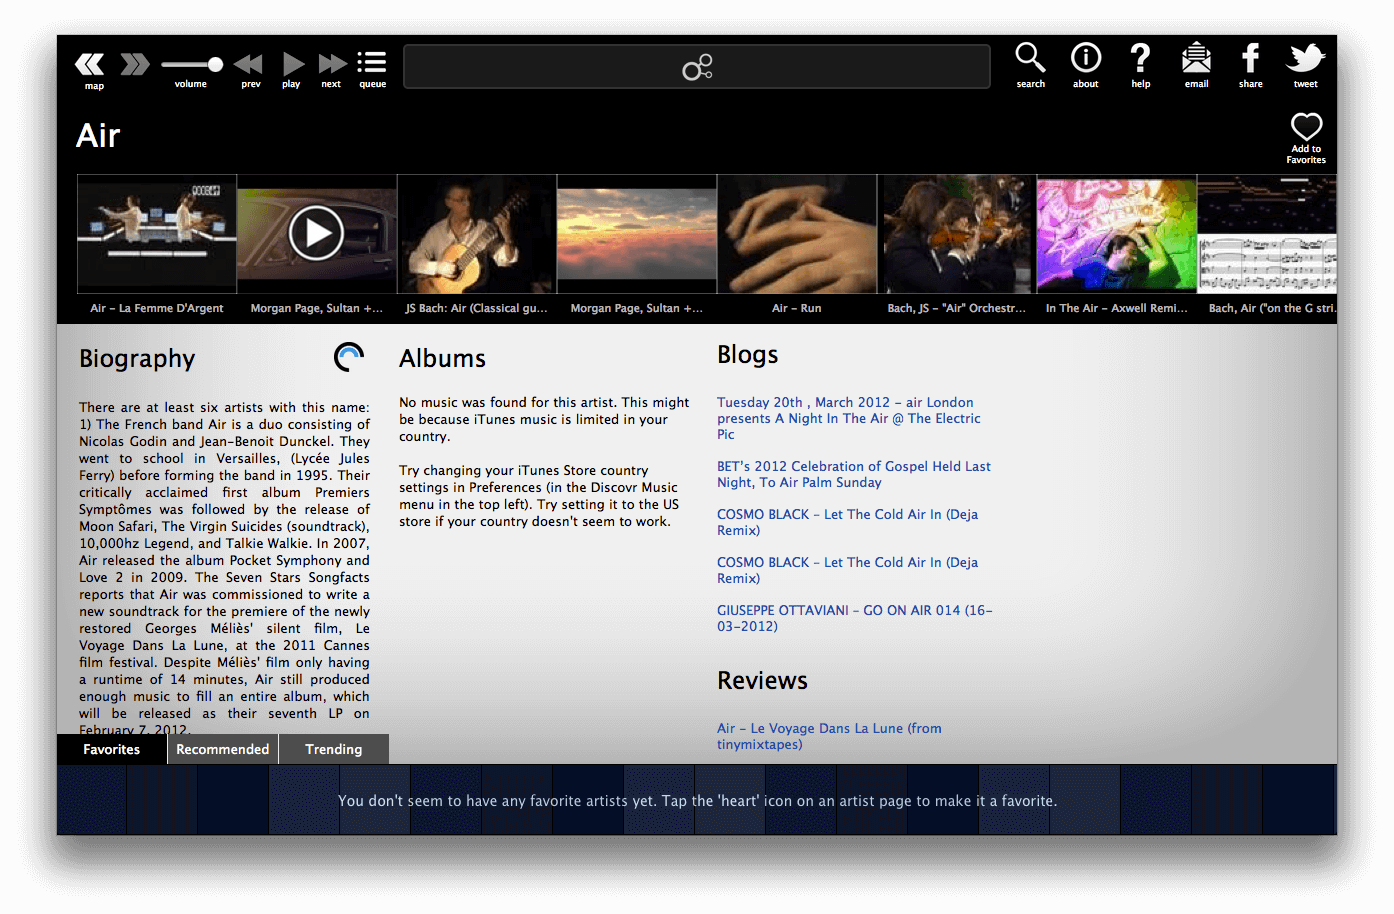This screenshot has width=1394, height=914.
Task: Open first COSMO BLACK Let The Cold Air In link
Action: point(848,522)
